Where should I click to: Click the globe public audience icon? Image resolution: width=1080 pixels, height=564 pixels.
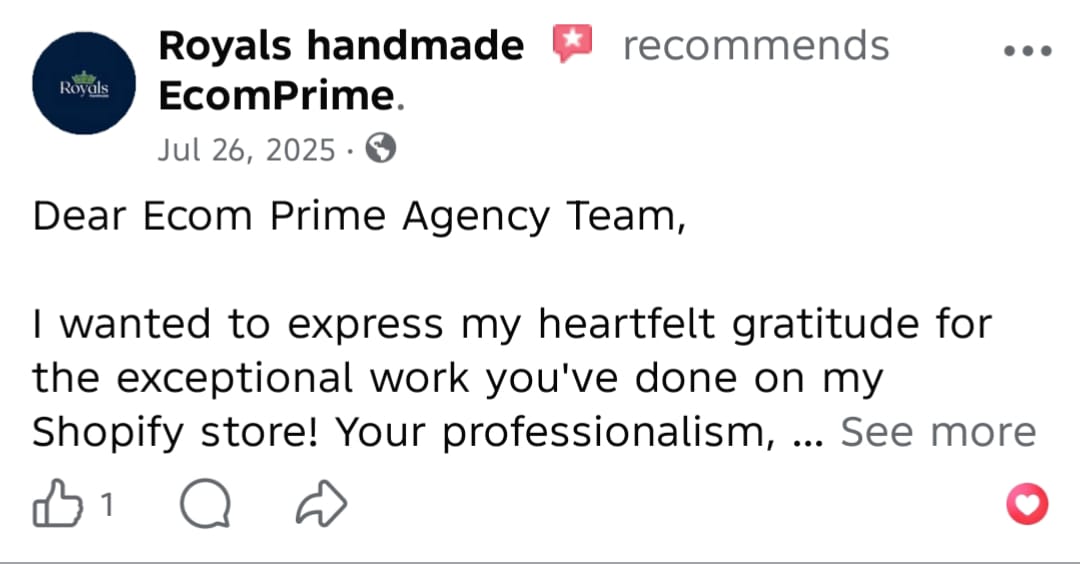381,150
